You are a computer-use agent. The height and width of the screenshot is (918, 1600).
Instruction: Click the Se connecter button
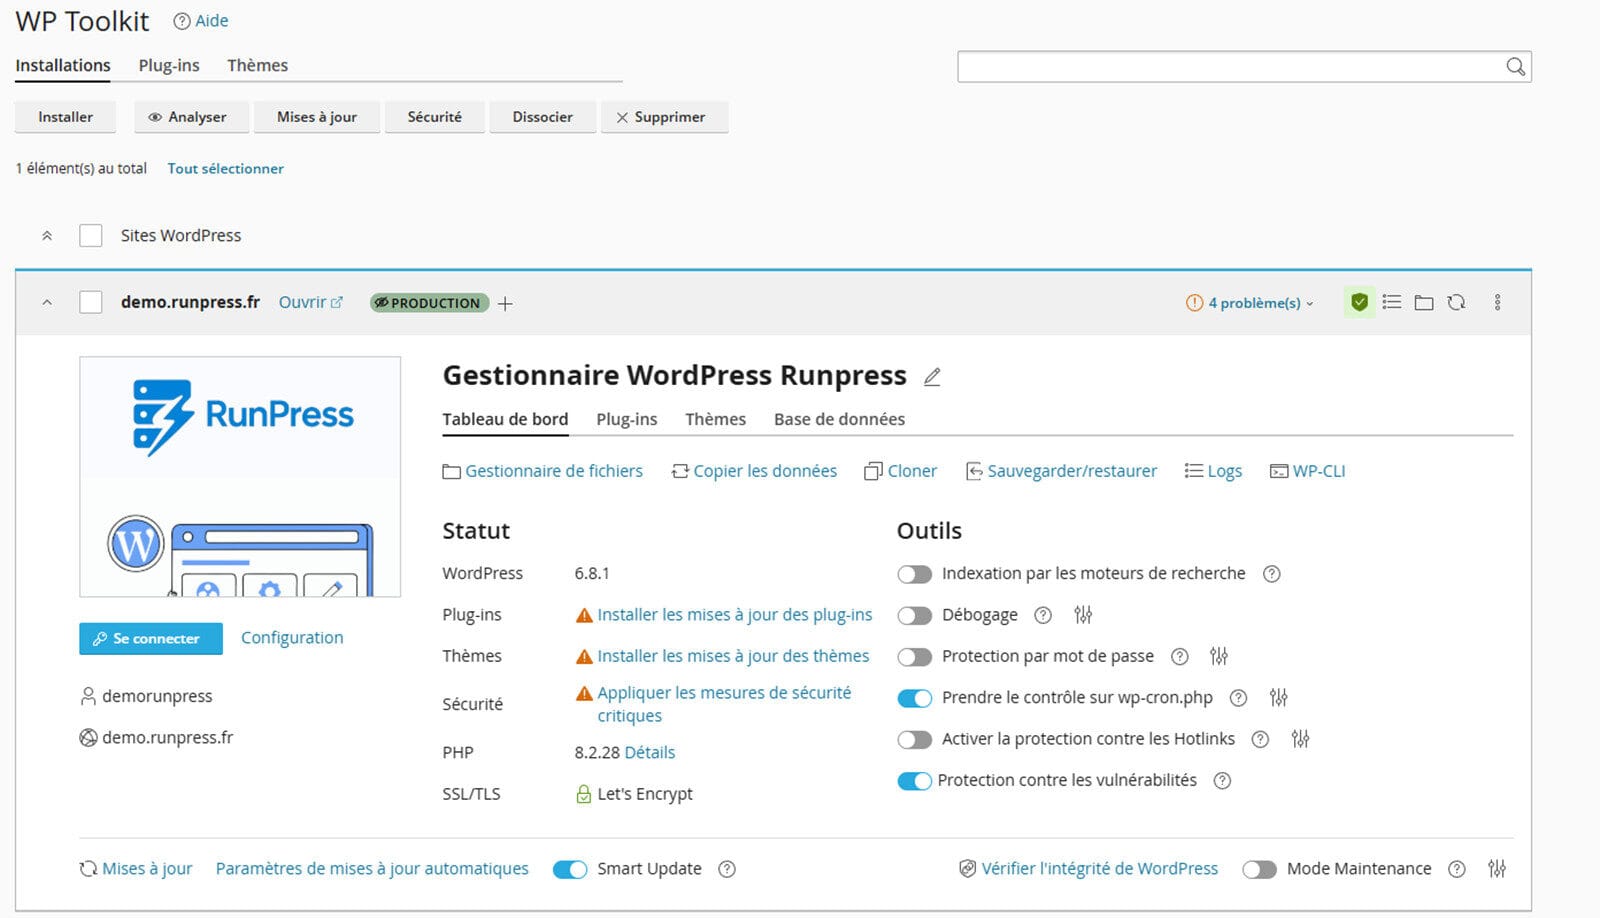(151, 638)
